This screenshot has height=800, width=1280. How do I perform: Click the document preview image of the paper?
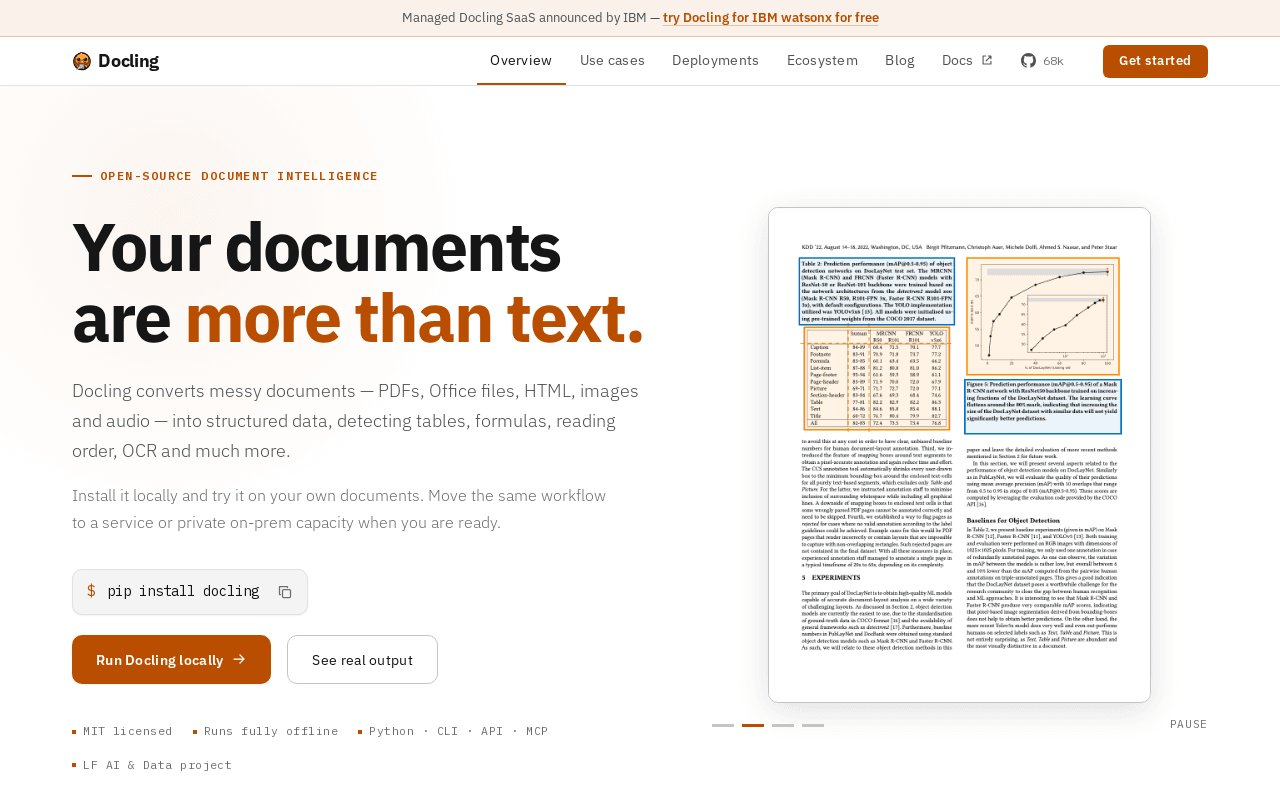tap(959, 455)
